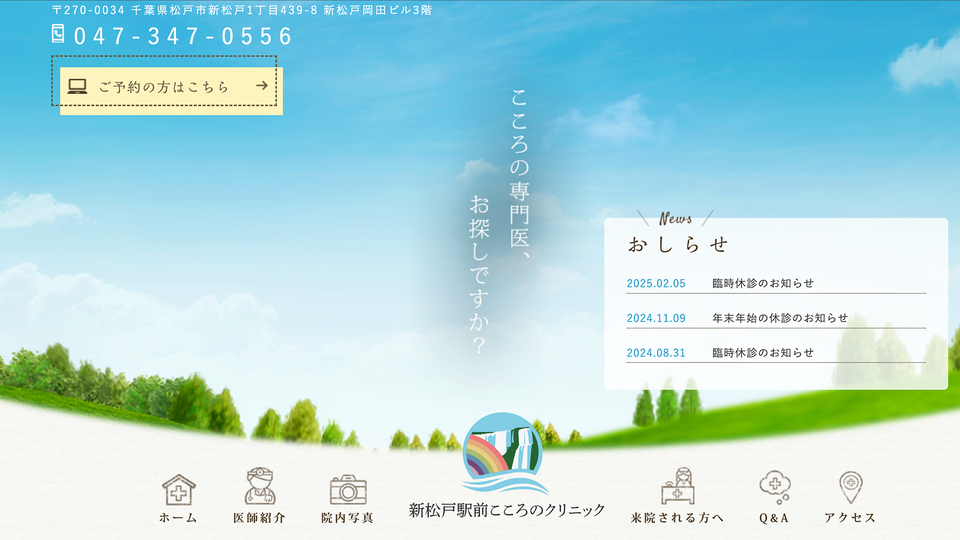Click the 新松戸駅前こころのクリニック title text
Viewport: 960px width, 540px height.
pyautogui.click(x=507, y=510)
